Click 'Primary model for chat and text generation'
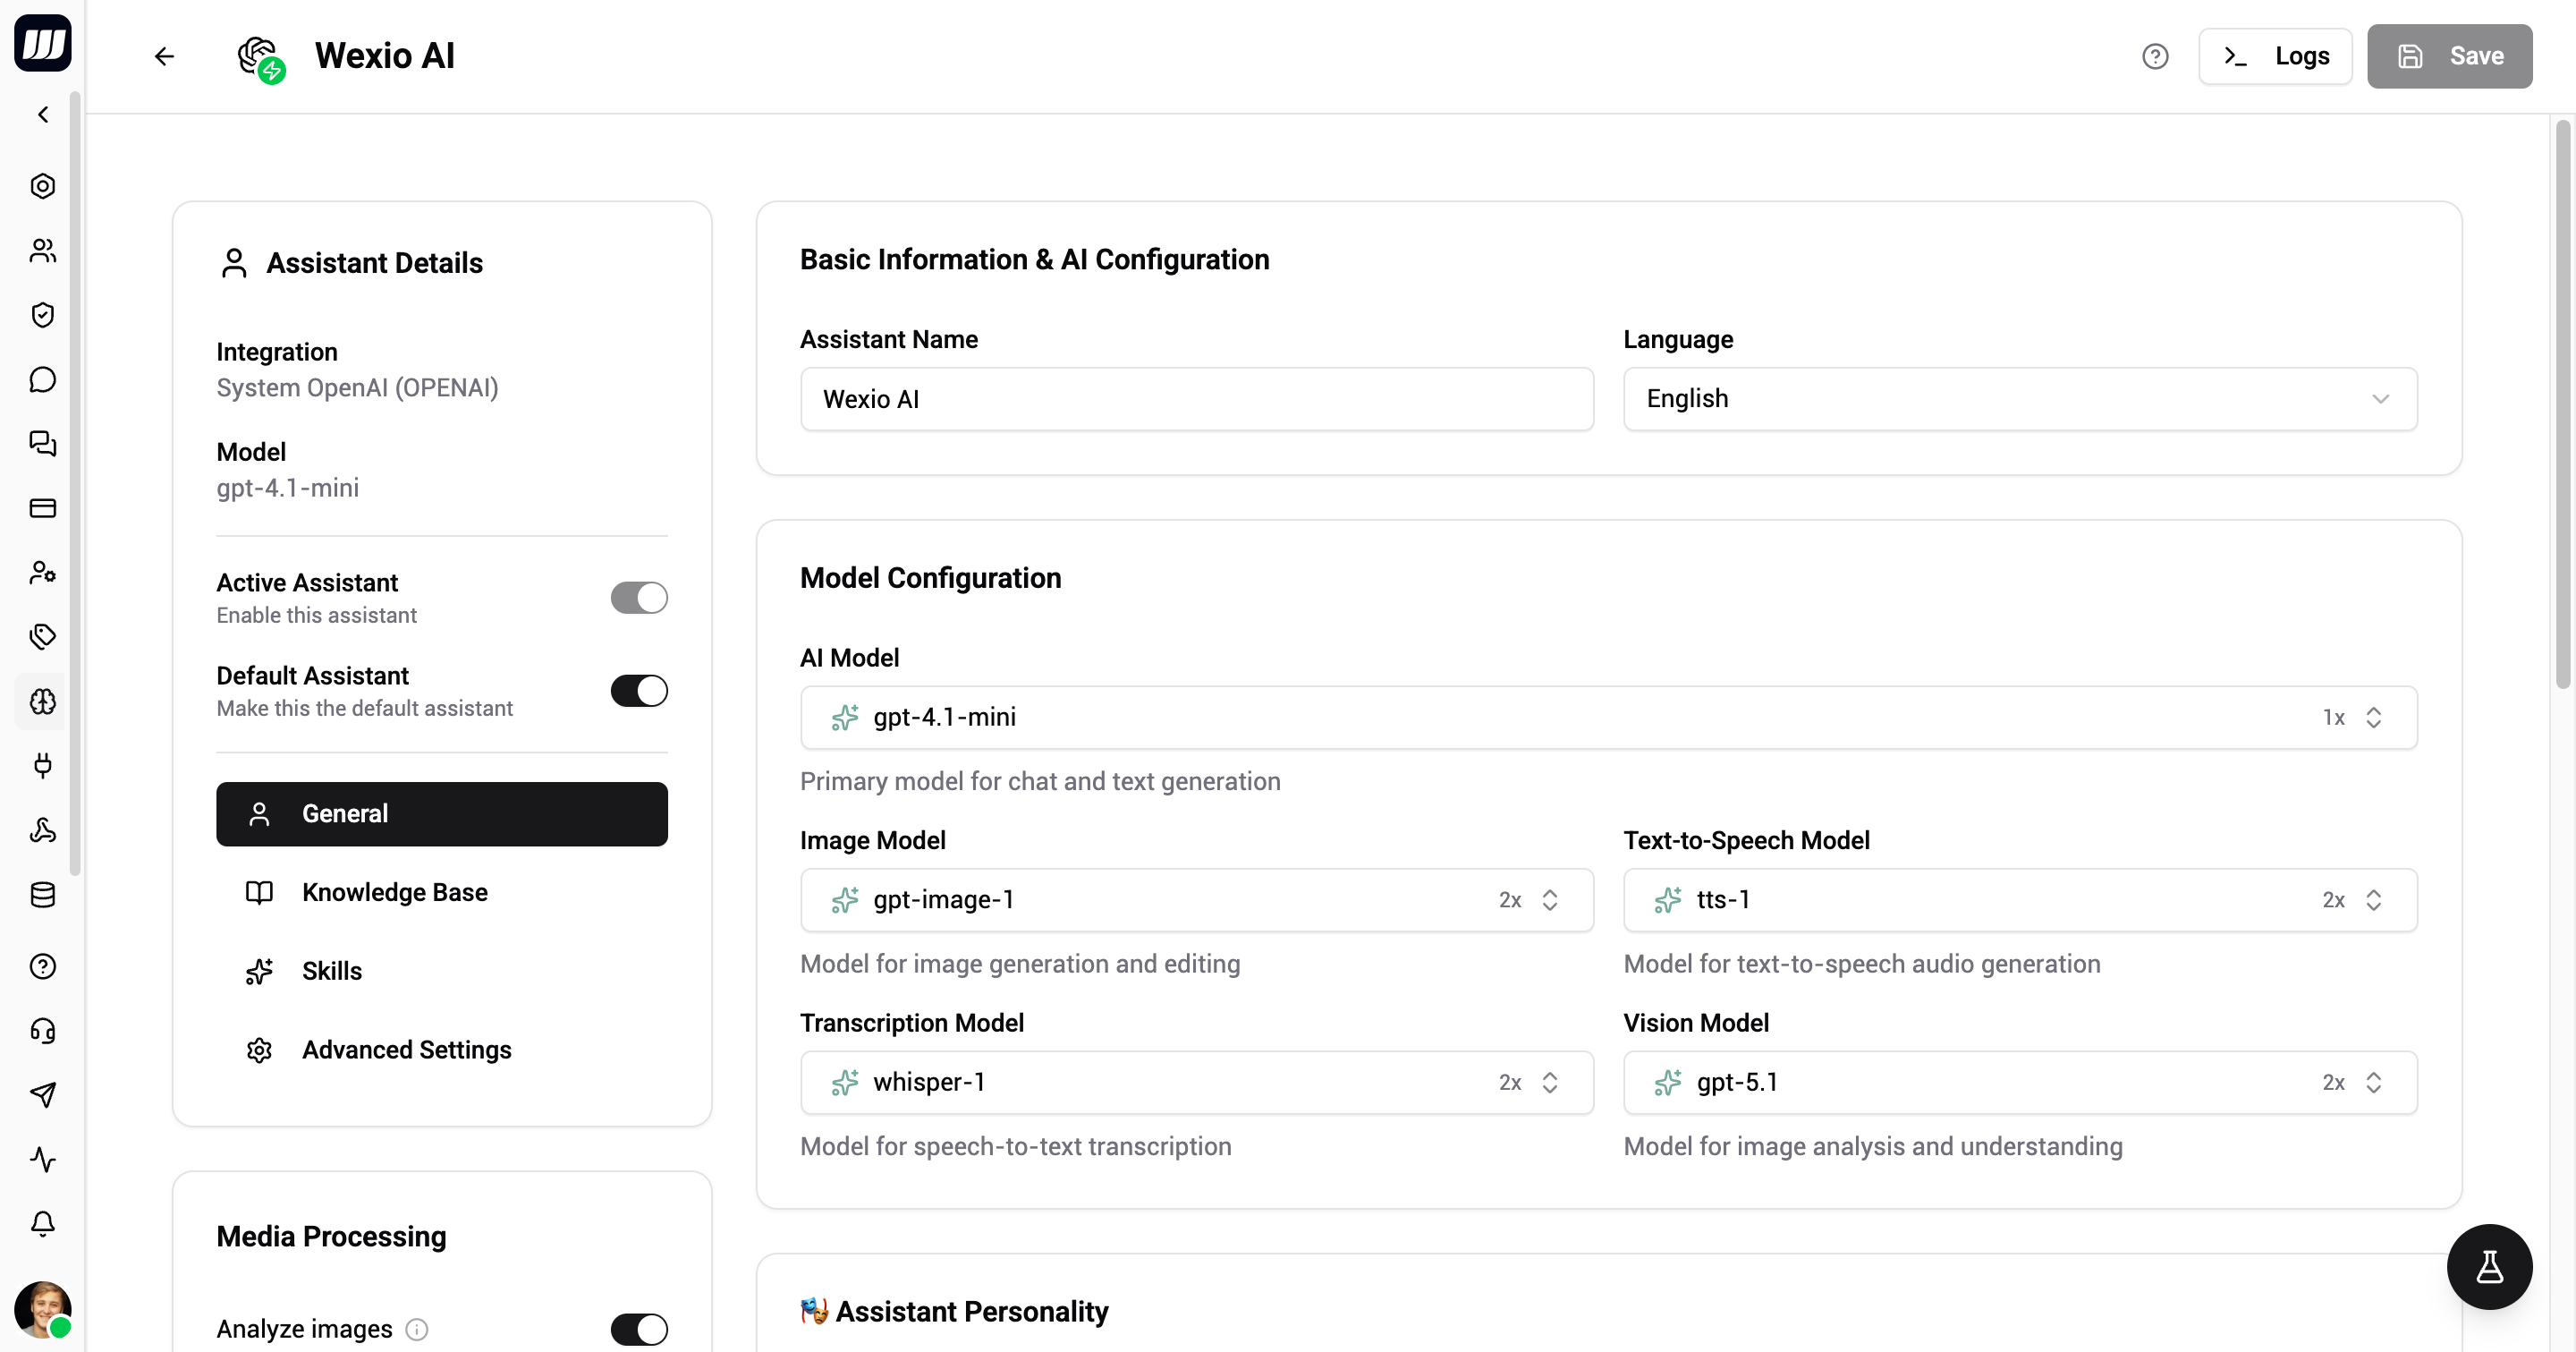Viewport: 2576px width, 1352px height. (x=1040, y=781)
